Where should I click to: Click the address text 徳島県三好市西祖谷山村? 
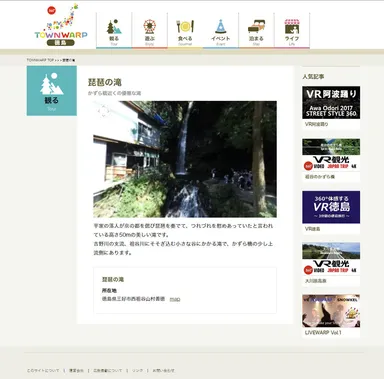tap(133, 299)
